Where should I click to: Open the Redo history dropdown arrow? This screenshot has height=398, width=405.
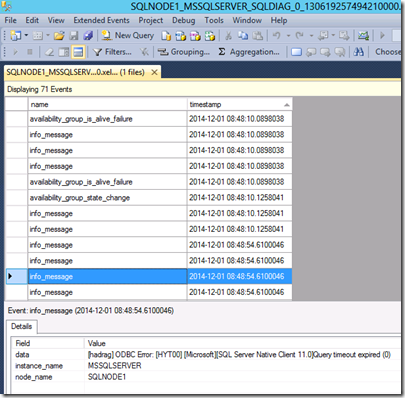tap(311, 35)
